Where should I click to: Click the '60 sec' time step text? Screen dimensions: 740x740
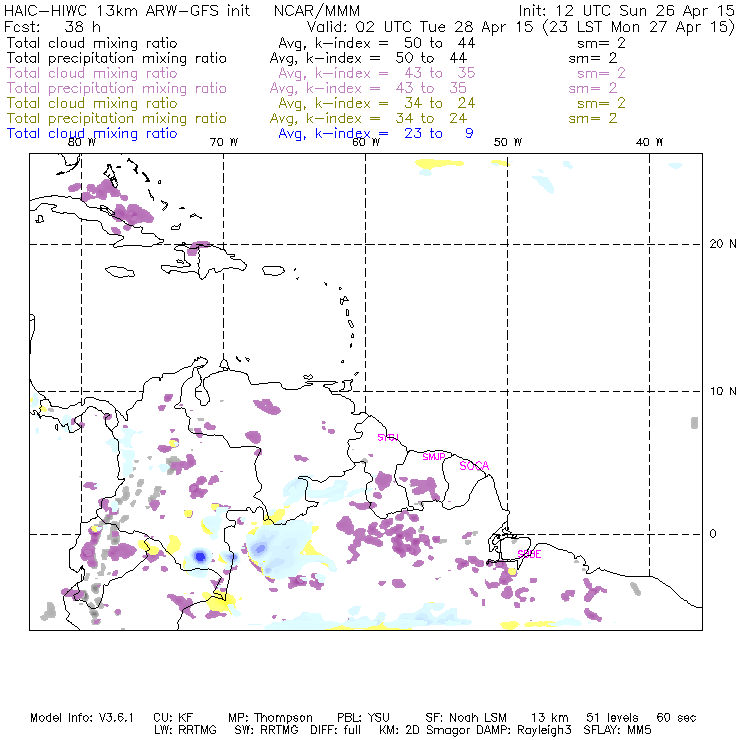[676, 718]
